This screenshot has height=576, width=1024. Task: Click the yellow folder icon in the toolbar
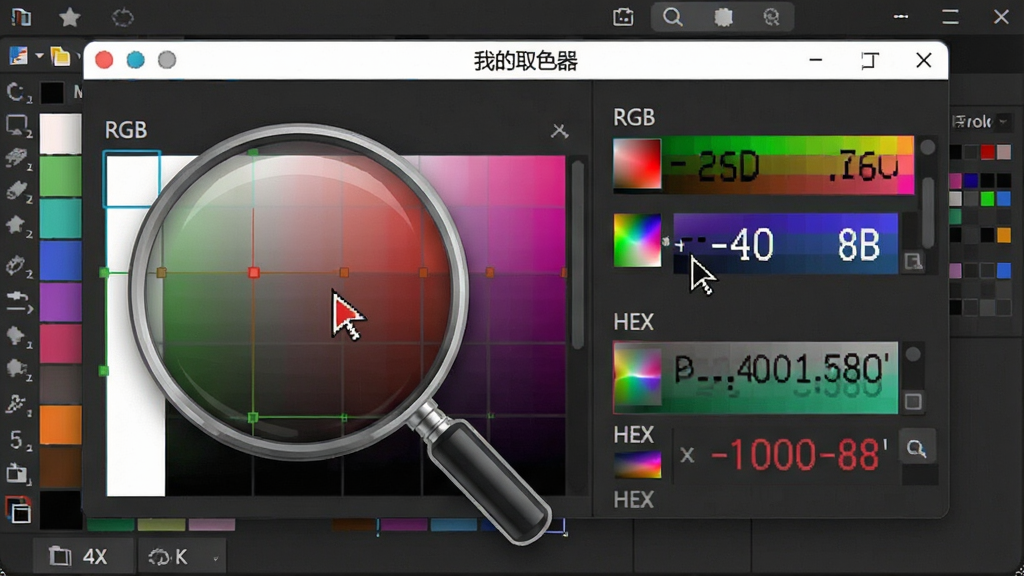60,57
